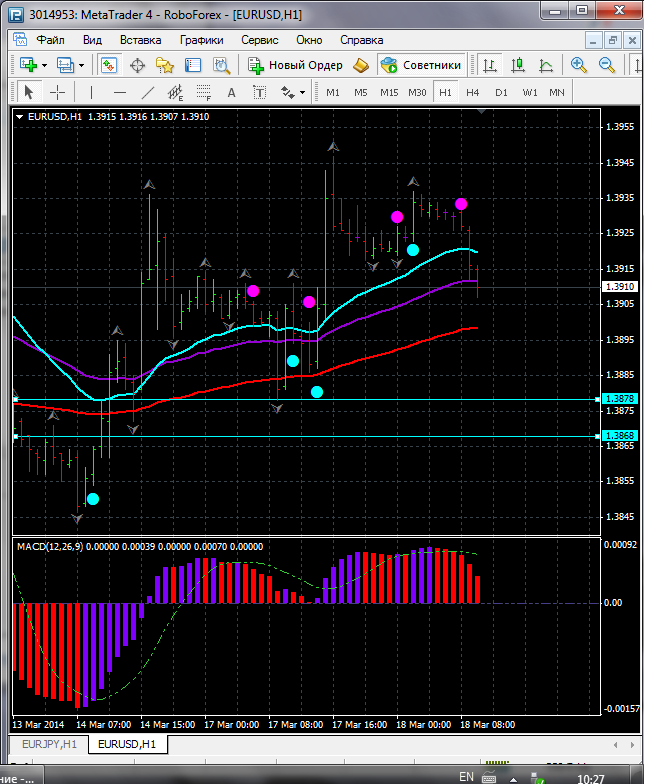The width and height of the screenshot is (650, 784).
Task: Toggle the Navigator folder-star icon
Action: (165, 66)
